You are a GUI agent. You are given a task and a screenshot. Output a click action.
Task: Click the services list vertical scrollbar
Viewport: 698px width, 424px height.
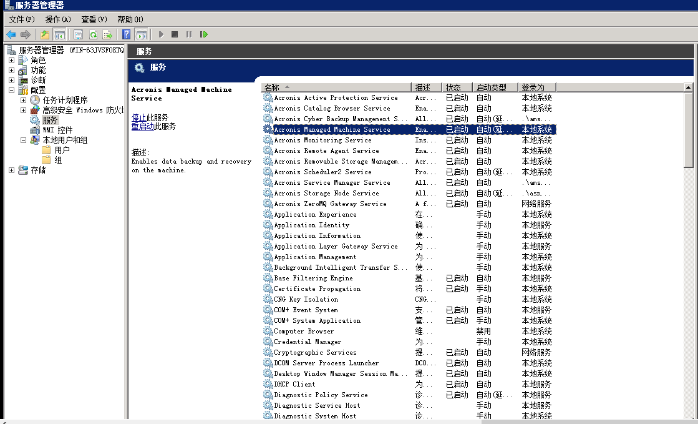point(690,250)
